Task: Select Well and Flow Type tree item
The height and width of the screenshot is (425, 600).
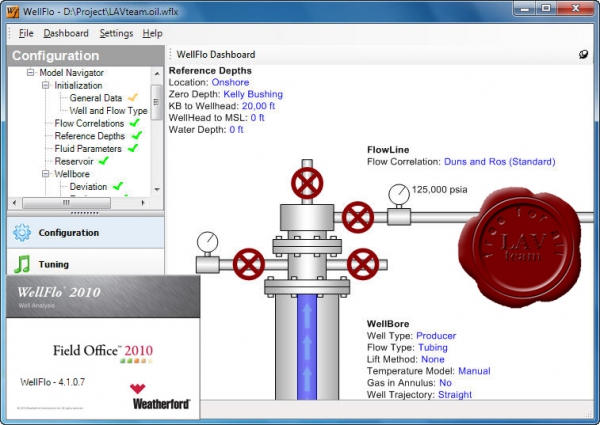Action: [108, 111]
